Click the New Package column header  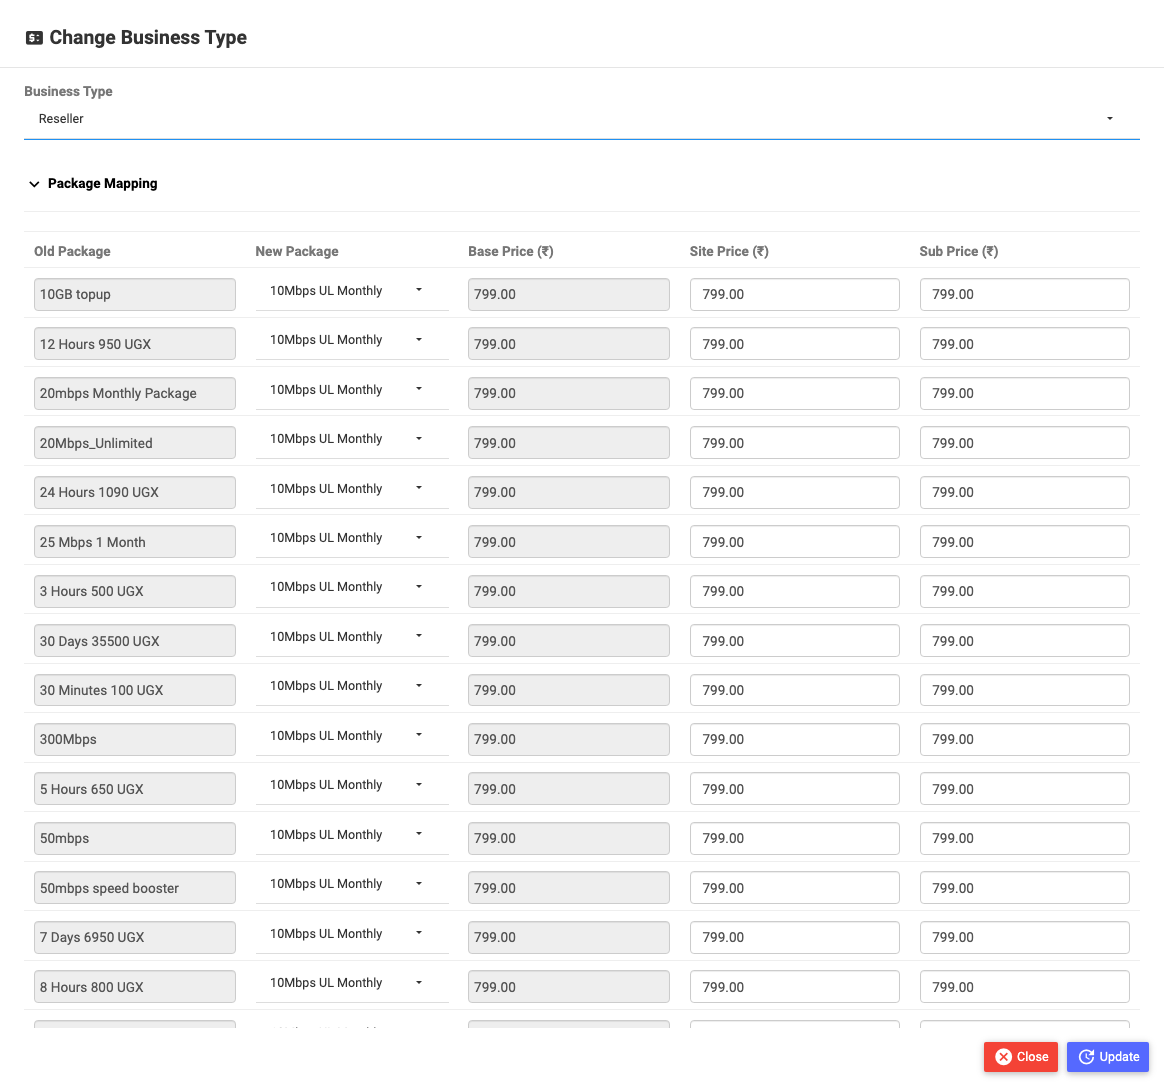pyautogui.click(x=297, y=251)
